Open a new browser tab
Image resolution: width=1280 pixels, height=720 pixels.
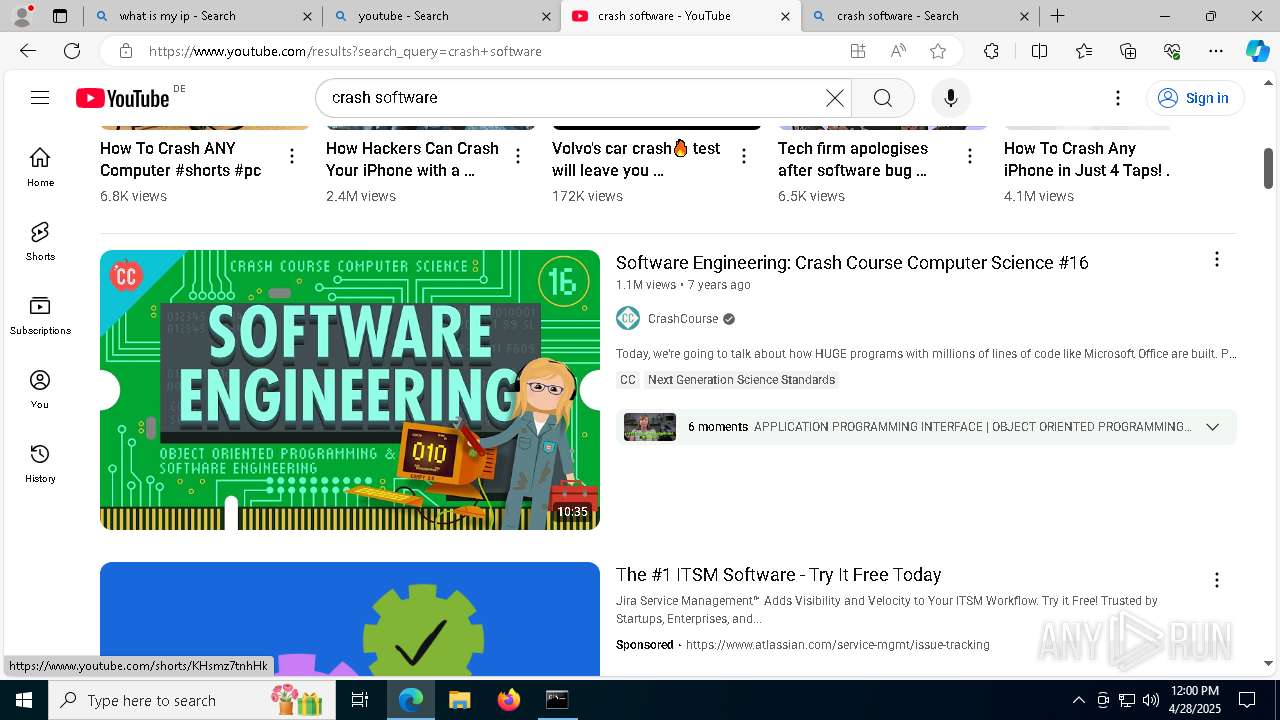point(1057,16)
